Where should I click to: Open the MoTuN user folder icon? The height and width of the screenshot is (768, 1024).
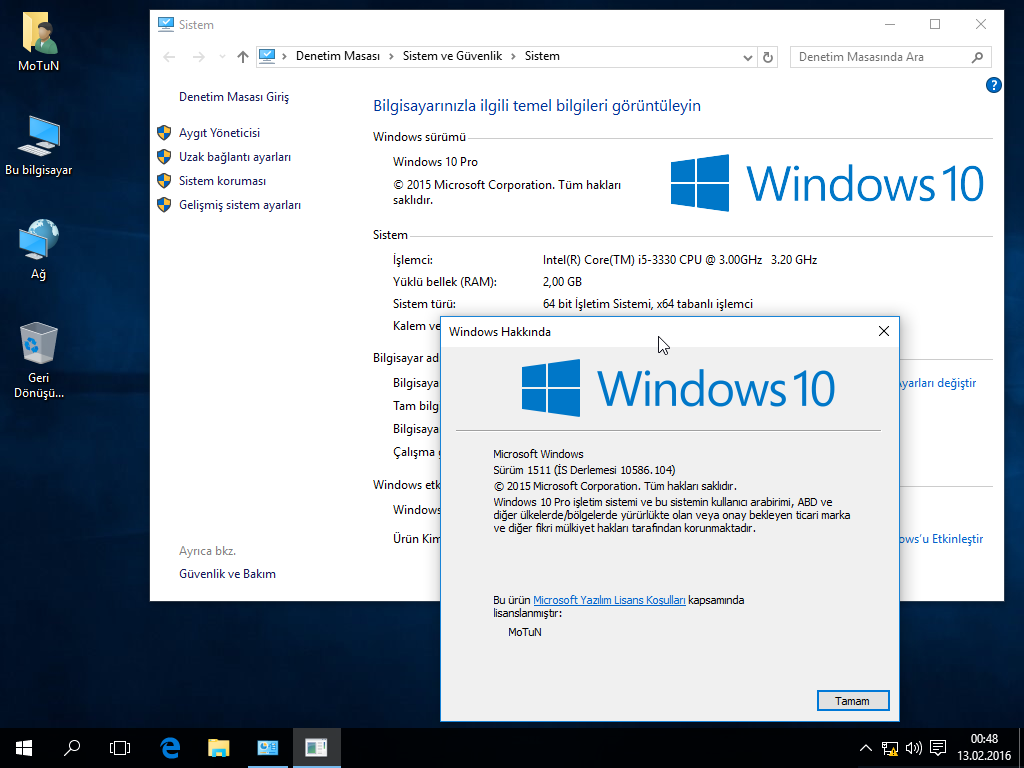[39, 42]
